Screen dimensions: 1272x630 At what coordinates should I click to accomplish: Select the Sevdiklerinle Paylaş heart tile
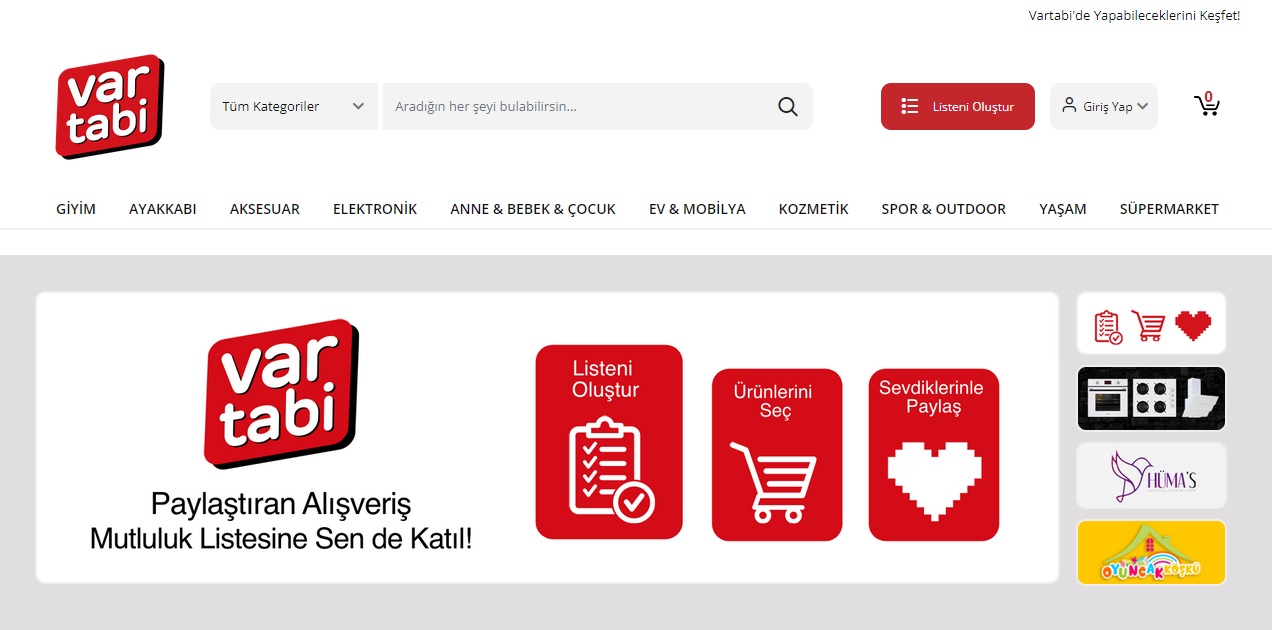[x=933, y=455]
